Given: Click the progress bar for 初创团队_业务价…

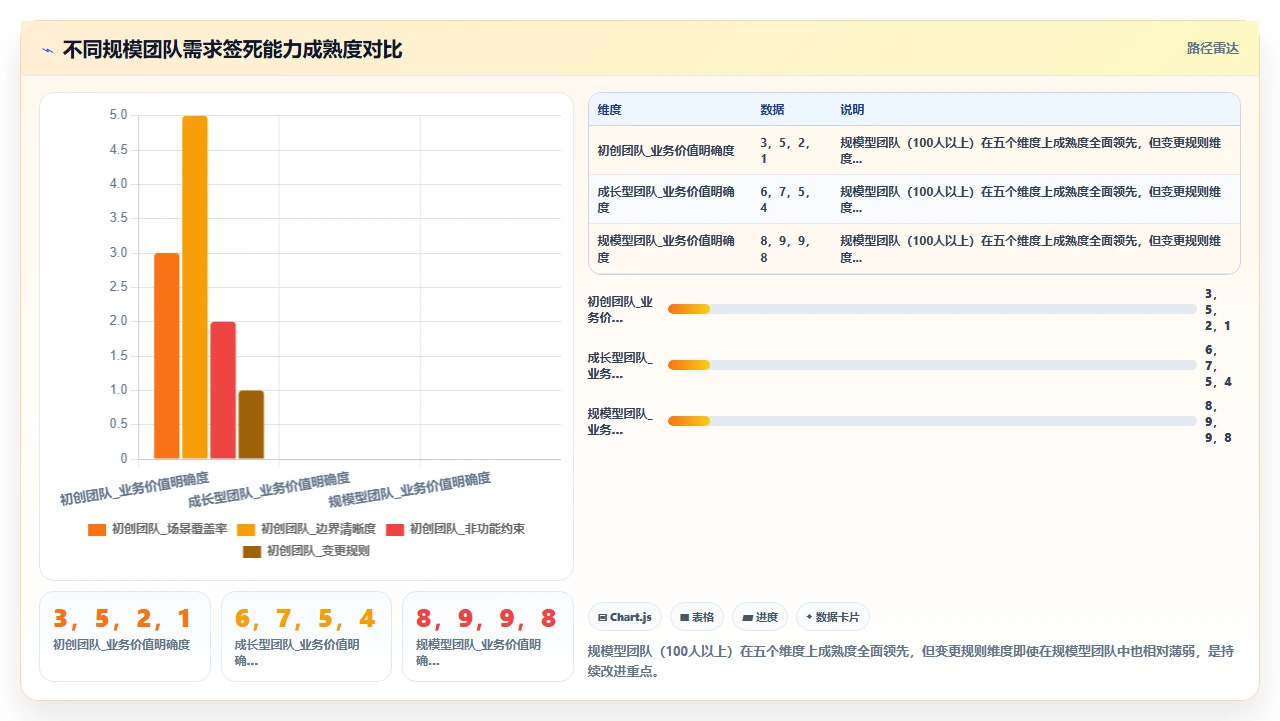Looking at the screenshot, I should click(x=932, y=309).
